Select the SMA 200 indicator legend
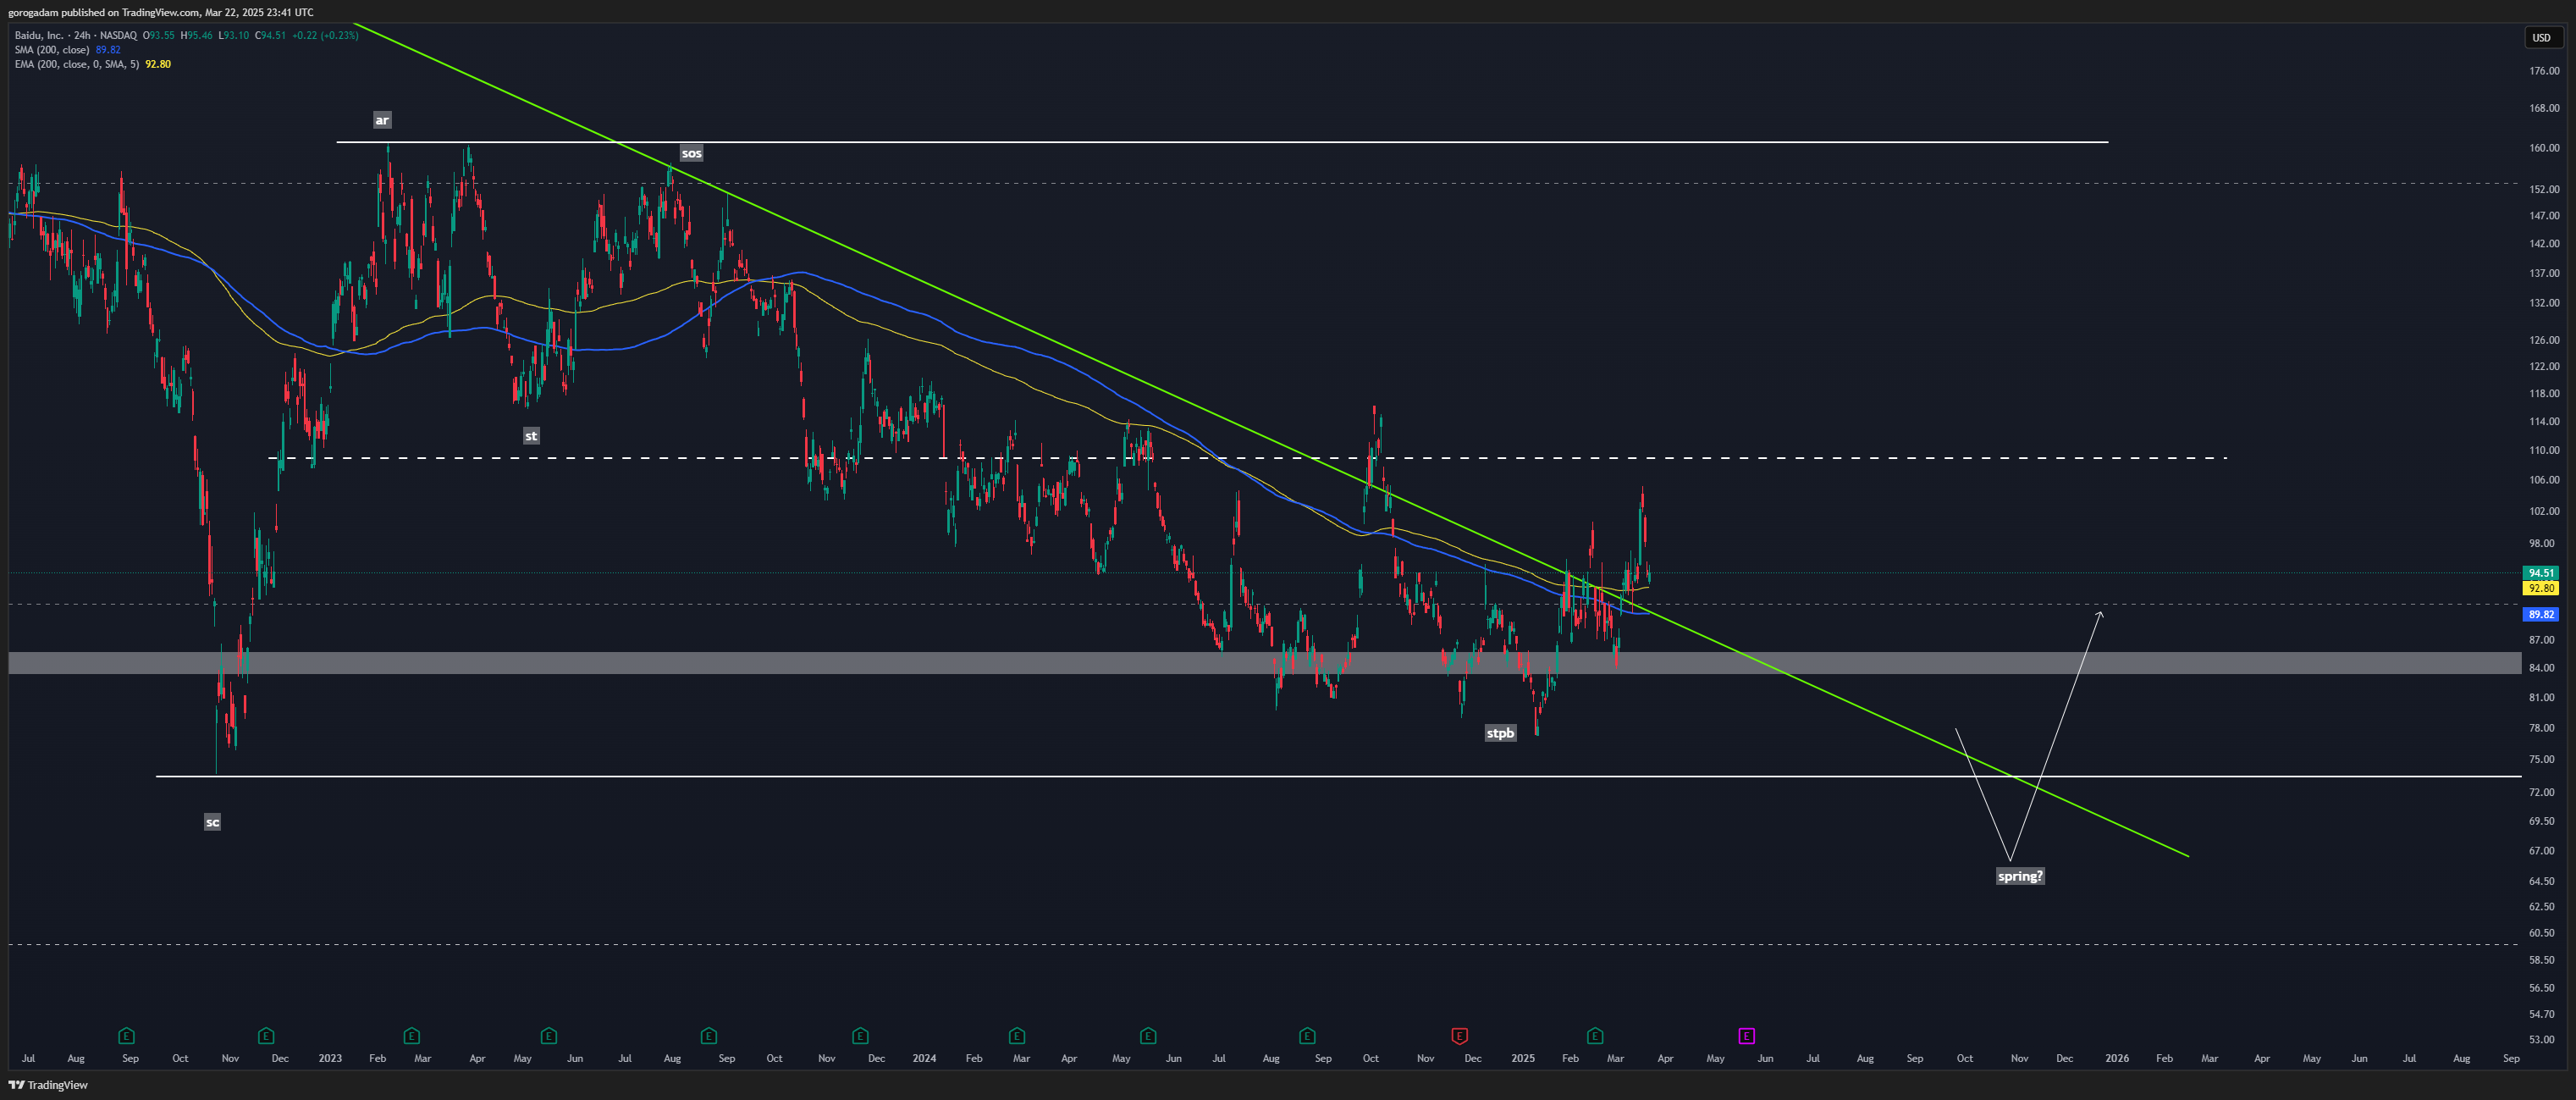Screen dimensions: 2576x1100 (52, 49)
